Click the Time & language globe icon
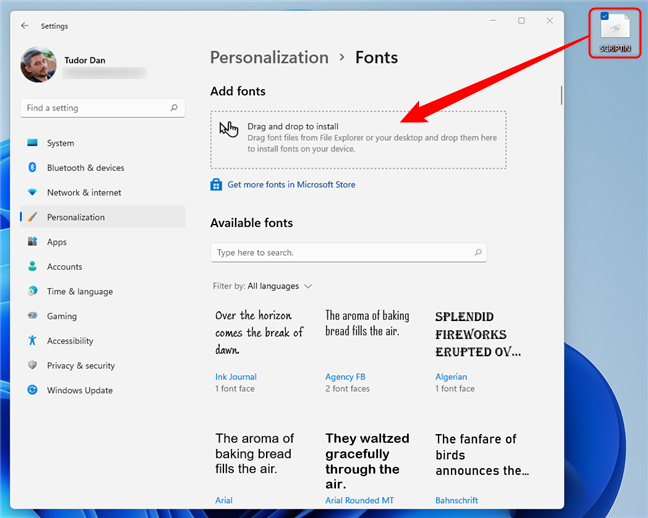This screenshot has height=518, width=648. pyautogui.click(x=32, y=291)
